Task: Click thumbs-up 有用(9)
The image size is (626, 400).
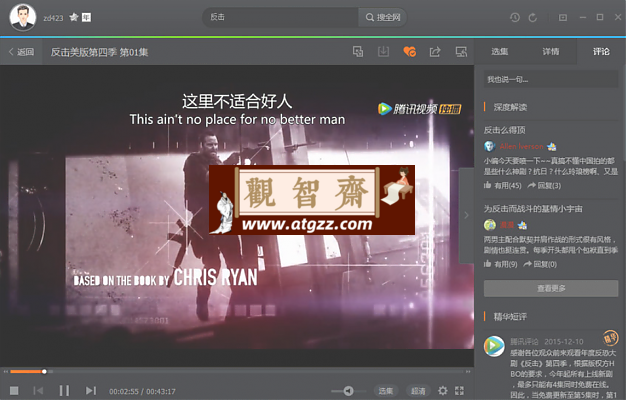Action: click(501, 264)
